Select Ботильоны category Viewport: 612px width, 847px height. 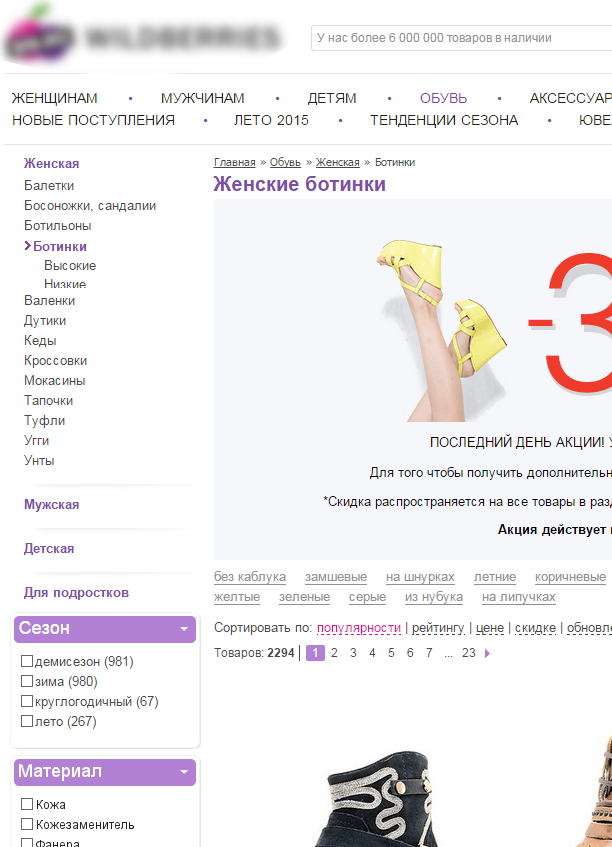(x=57, y=226)
